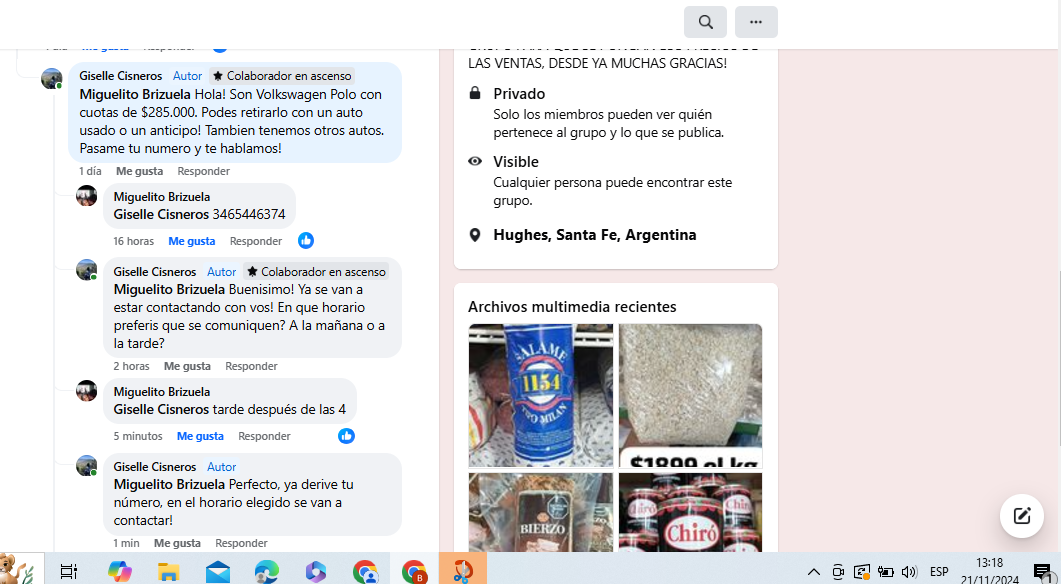Click the floating new message compose icon
The height and width of the screenshot is (584, 1061).
1021,516
